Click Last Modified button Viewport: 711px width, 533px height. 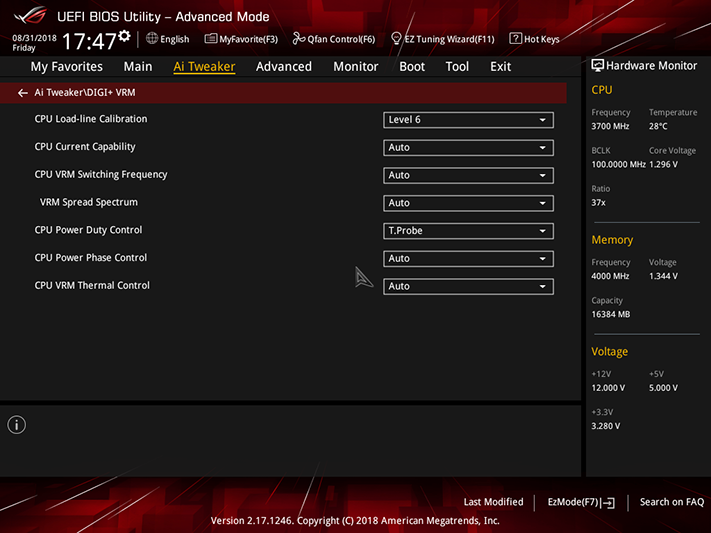click(493, 502)
